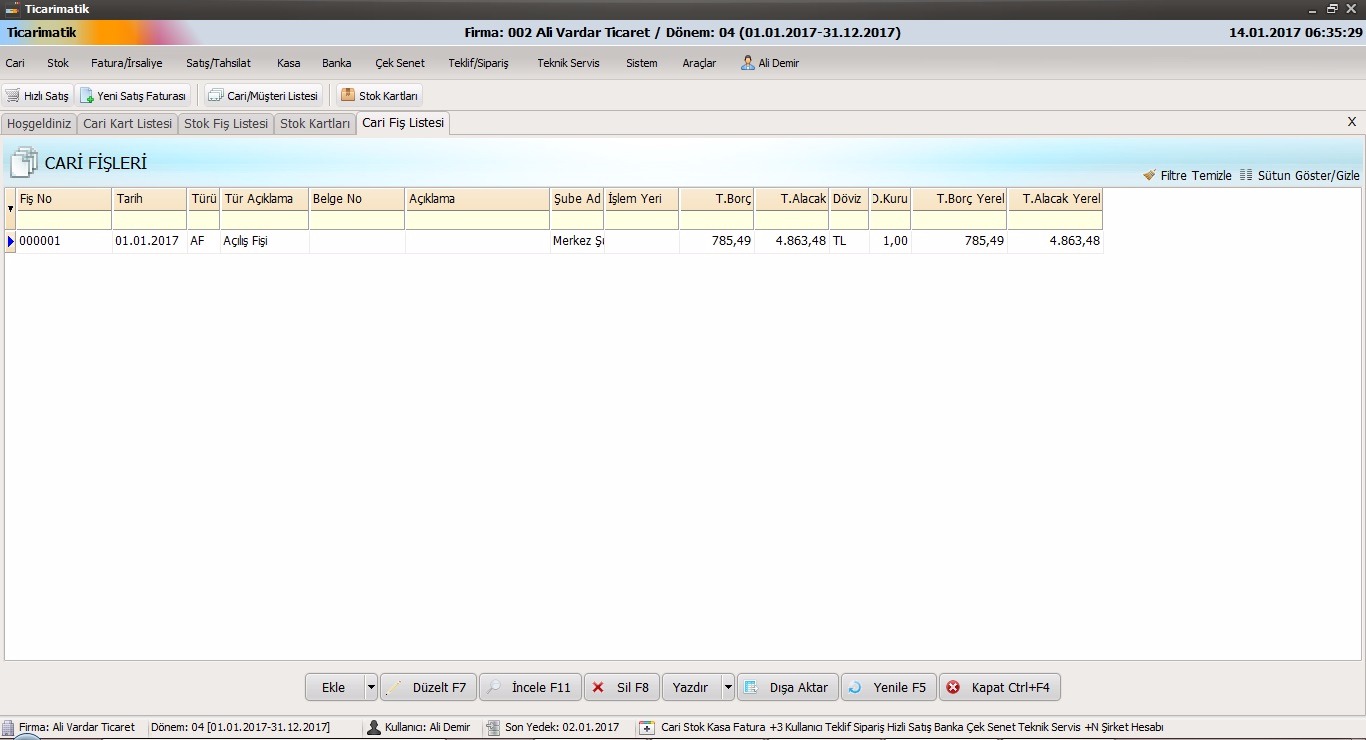Click Sütun Göster/Gizle column icon
The width and height of the screenshot is (1366, 740).
[1246, 175]
